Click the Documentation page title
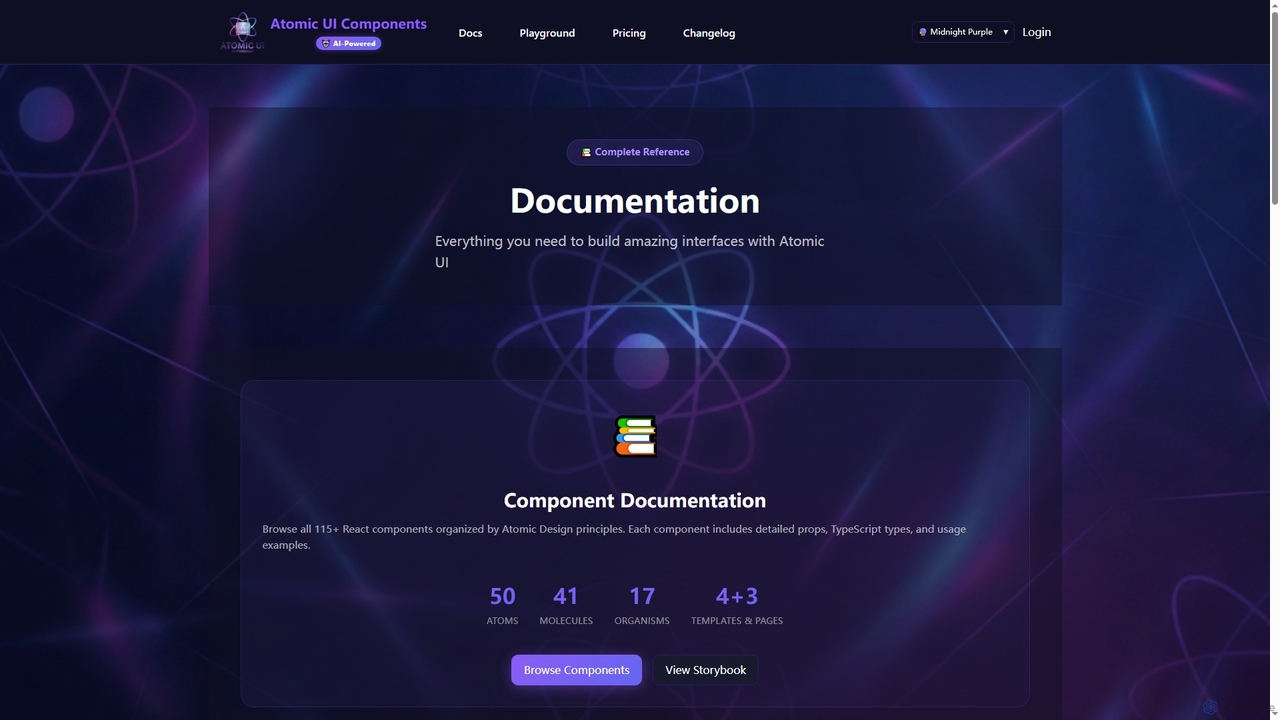Image resolution: width=1280 pixels, height=720 pixels. 635,201
